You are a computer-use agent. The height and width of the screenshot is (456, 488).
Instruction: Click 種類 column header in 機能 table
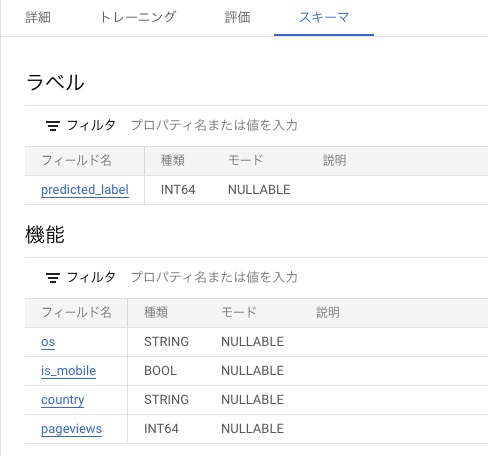156,313
